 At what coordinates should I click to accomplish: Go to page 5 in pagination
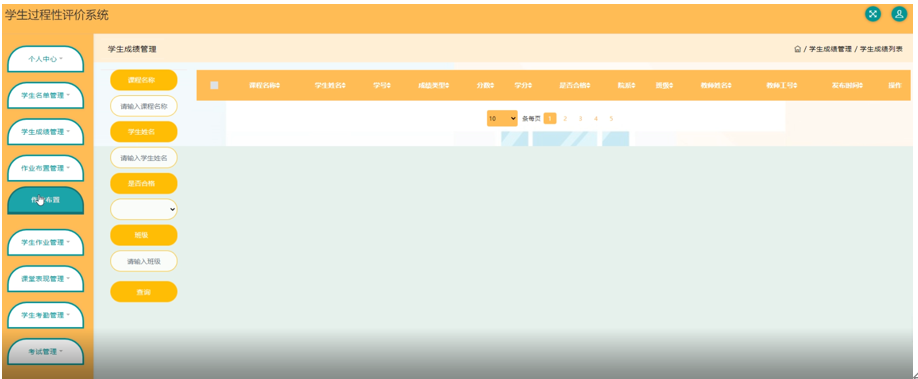tap(611, 118)
